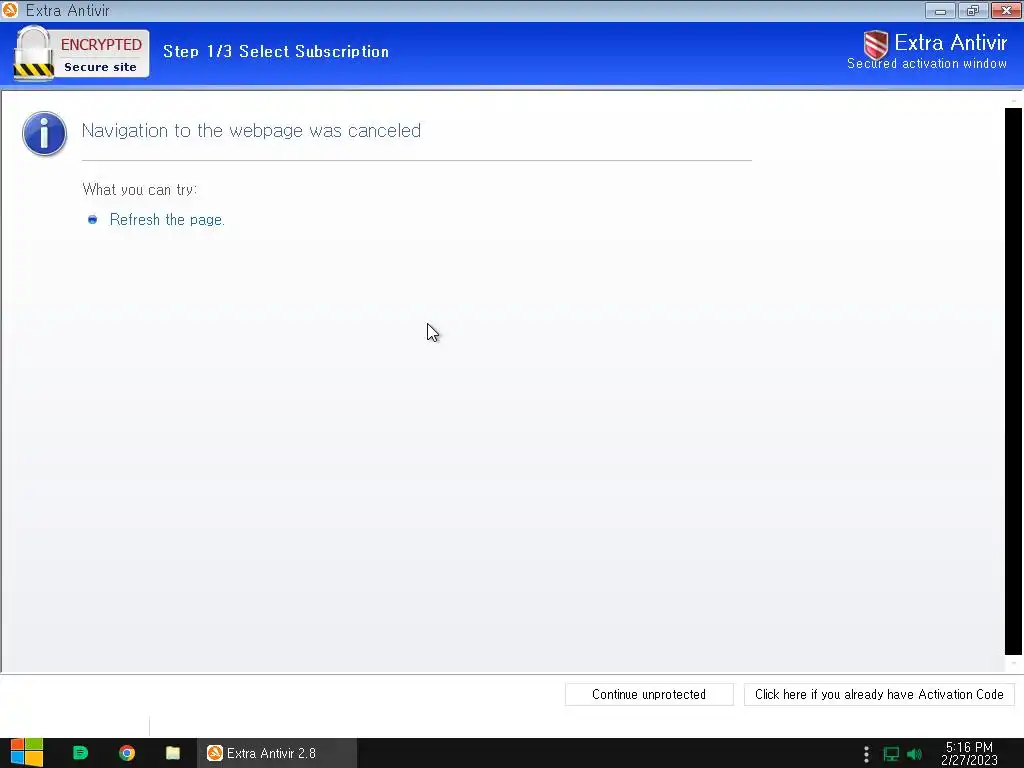Open the taskbar clock showing 5:16 PM
The height and width of the screenshot is (768, 1024).
click(x=969, y=754)
